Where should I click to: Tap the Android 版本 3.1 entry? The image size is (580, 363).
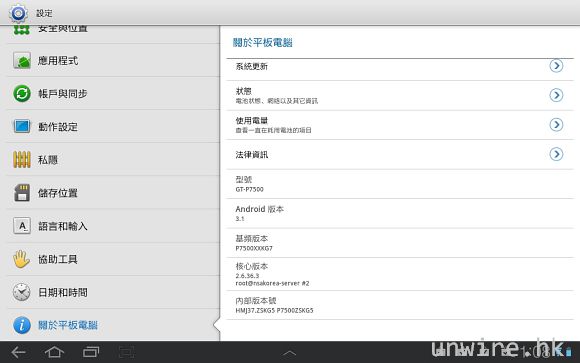click(400, 214)
